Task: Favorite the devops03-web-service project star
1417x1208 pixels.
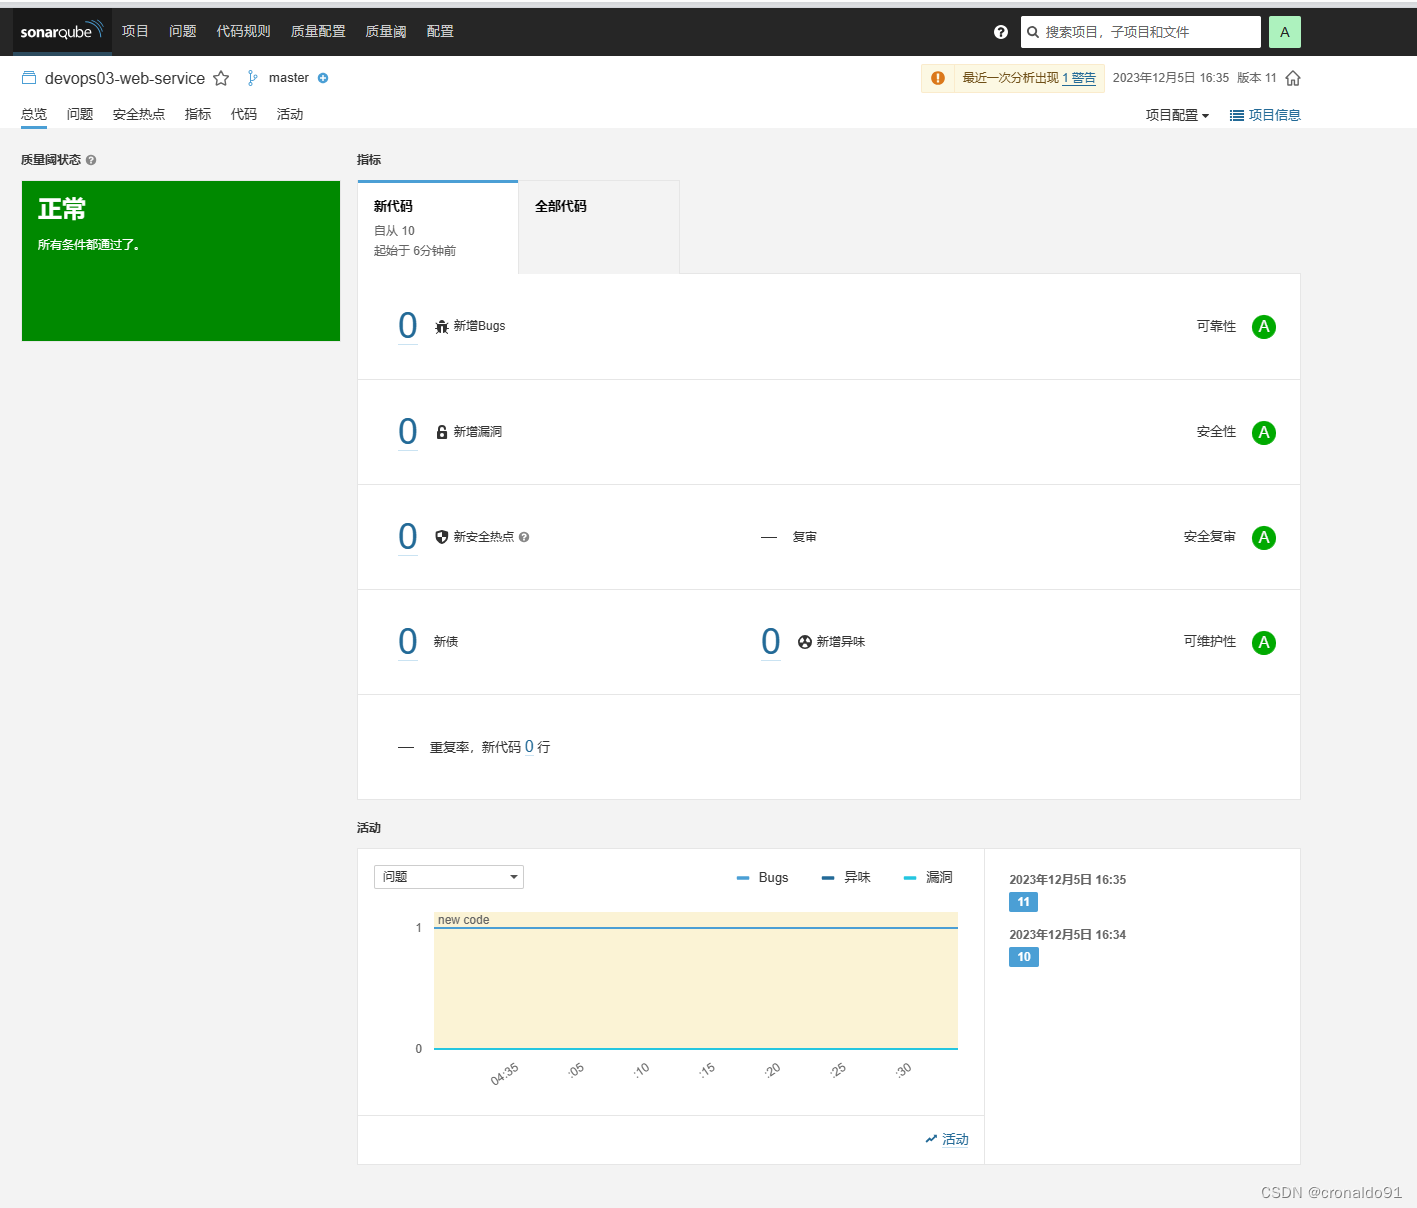Action: (221, 78)
